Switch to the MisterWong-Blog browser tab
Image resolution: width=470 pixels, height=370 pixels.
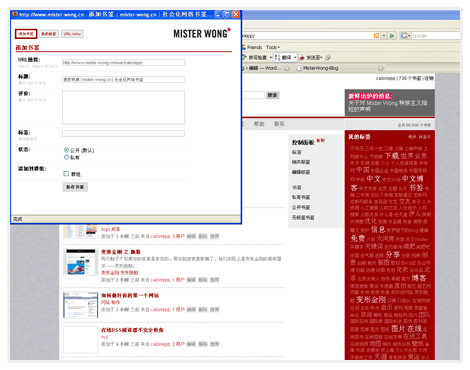tap(320, 68)
